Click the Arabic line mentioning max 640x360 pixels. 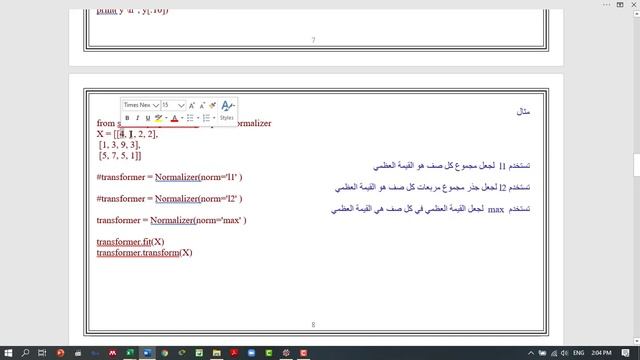pyautogui.click(x=431, y=209)
